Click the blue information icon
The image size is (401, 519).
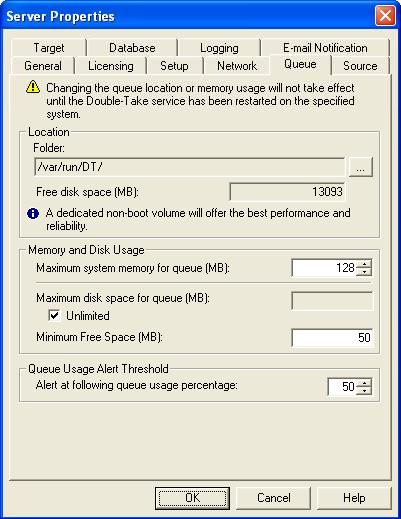pyautogui.click(x=33, y=213)
